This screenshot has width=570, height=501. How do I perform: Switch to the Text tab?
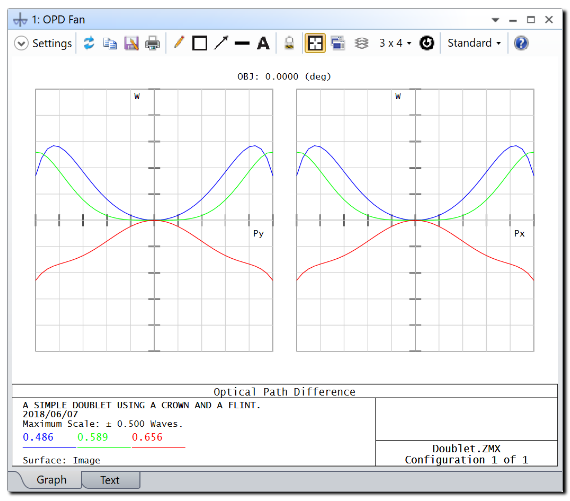pyautogui.click(x=110, y=480)
